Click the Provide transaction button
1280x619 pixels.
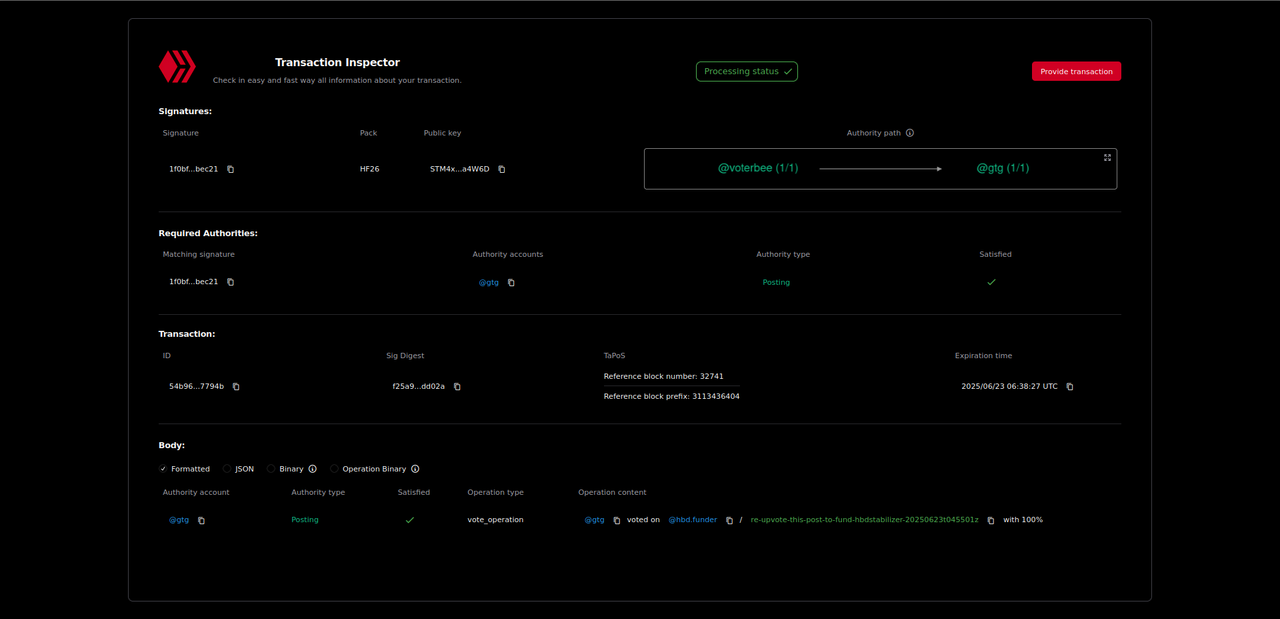[x=1076, y=72]
